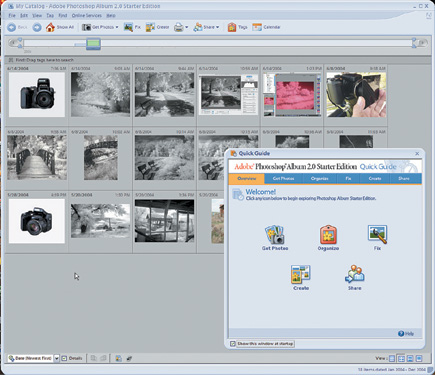Toggle the Details checkbox

tap(64, 358)
